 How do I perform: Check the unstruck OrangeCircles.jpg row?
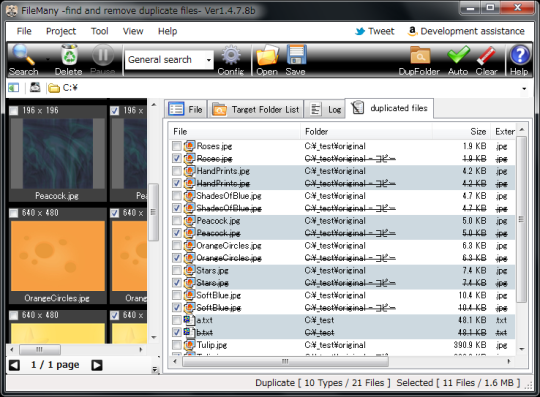(177, 245)
